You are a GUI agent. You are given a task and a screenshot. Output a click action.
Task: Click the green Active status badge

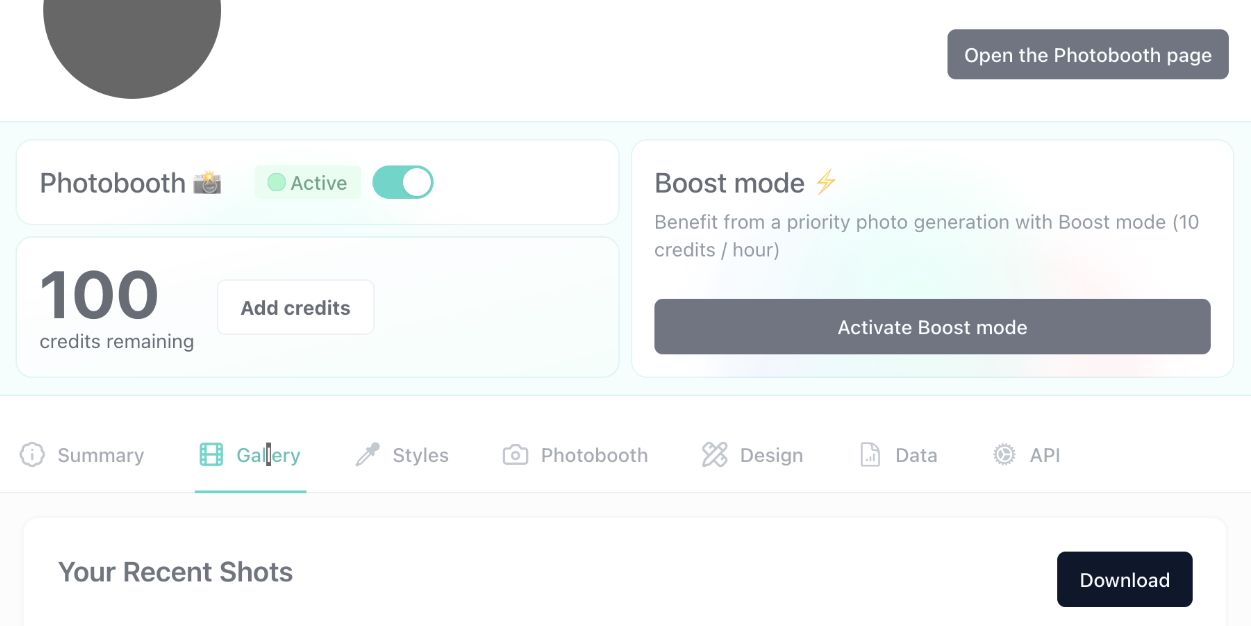pyautogui.click(x=307, y=183)
